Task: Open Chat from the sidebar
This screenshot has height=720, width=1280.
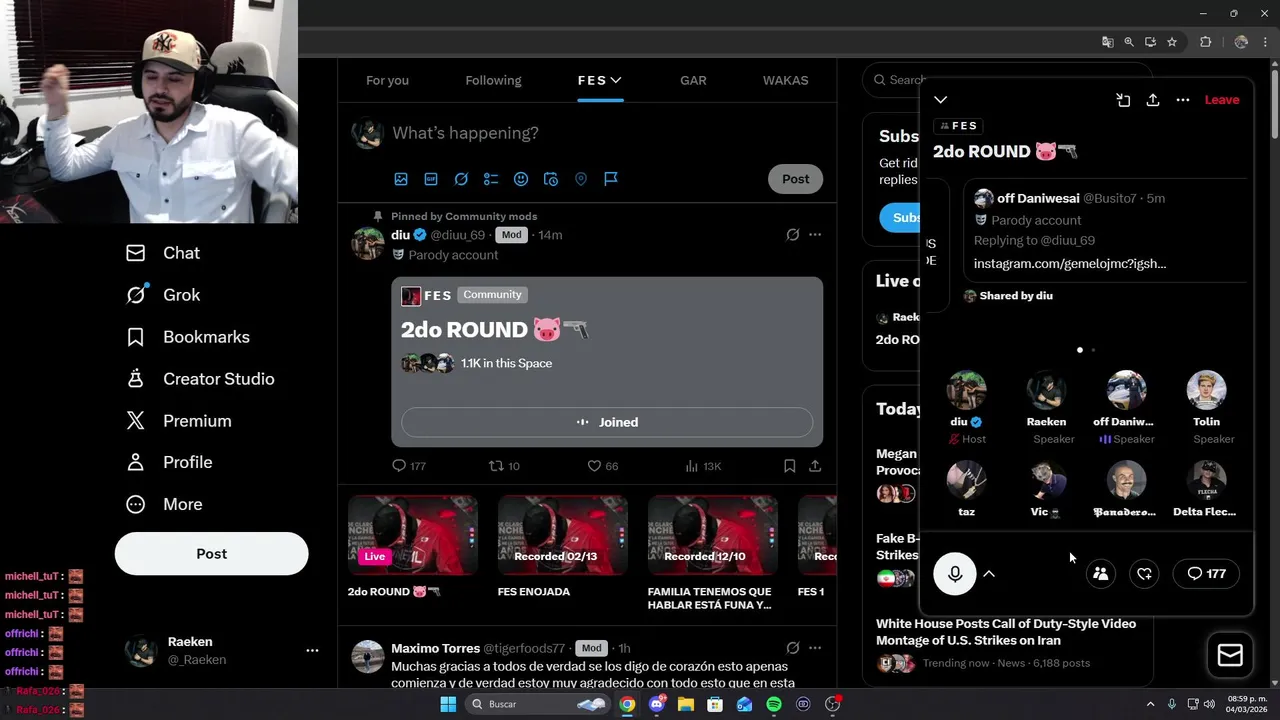Action: pyautogui.click(x=163, y=253)
